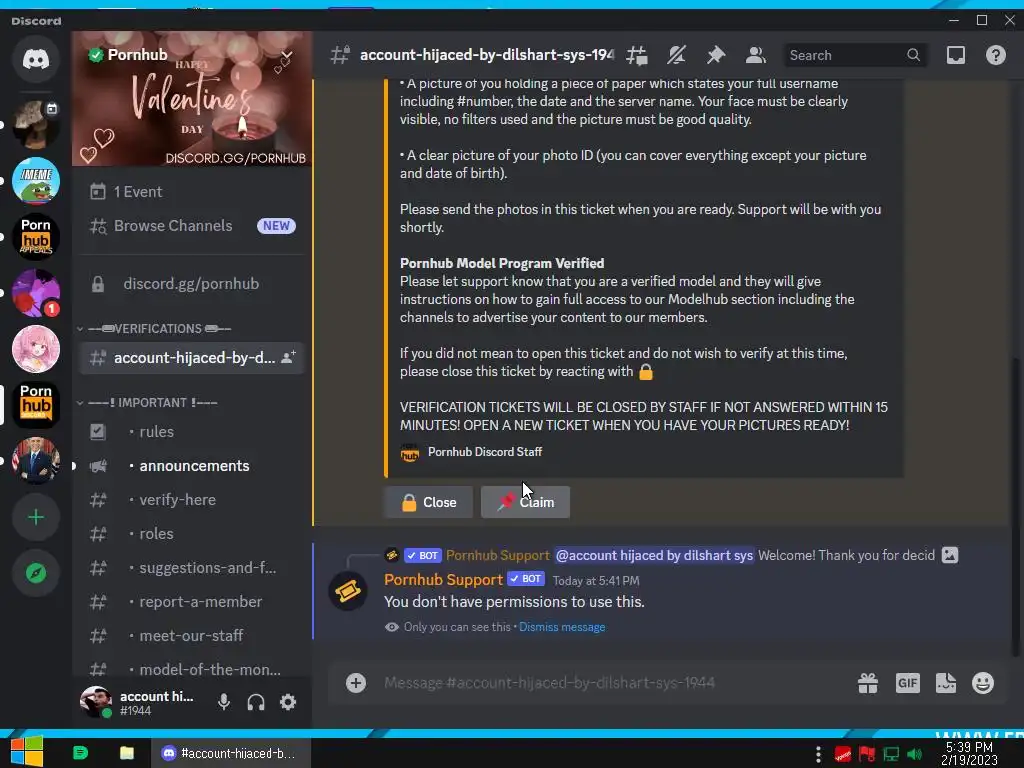Open User Settings gear
The width and height of the screenshot is (1024, 768).
[288, 702]
